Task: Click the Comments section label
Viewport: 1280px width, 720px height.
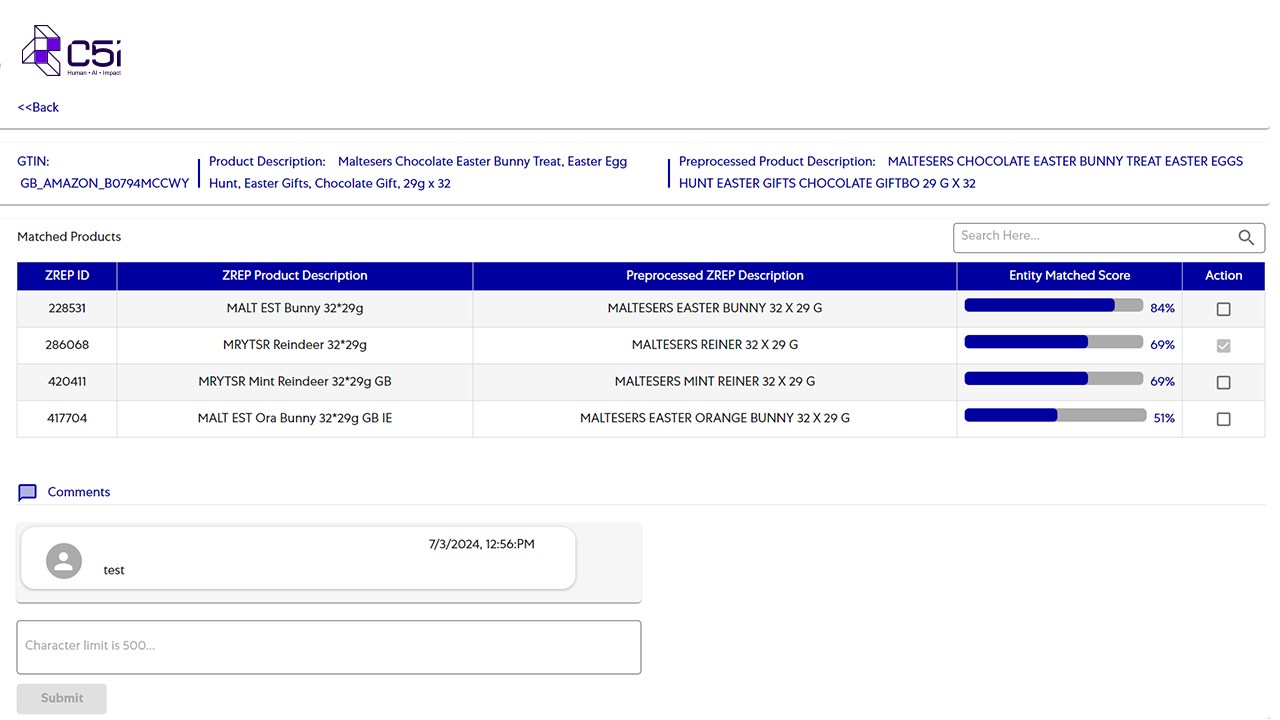Action: pos(79,492)
